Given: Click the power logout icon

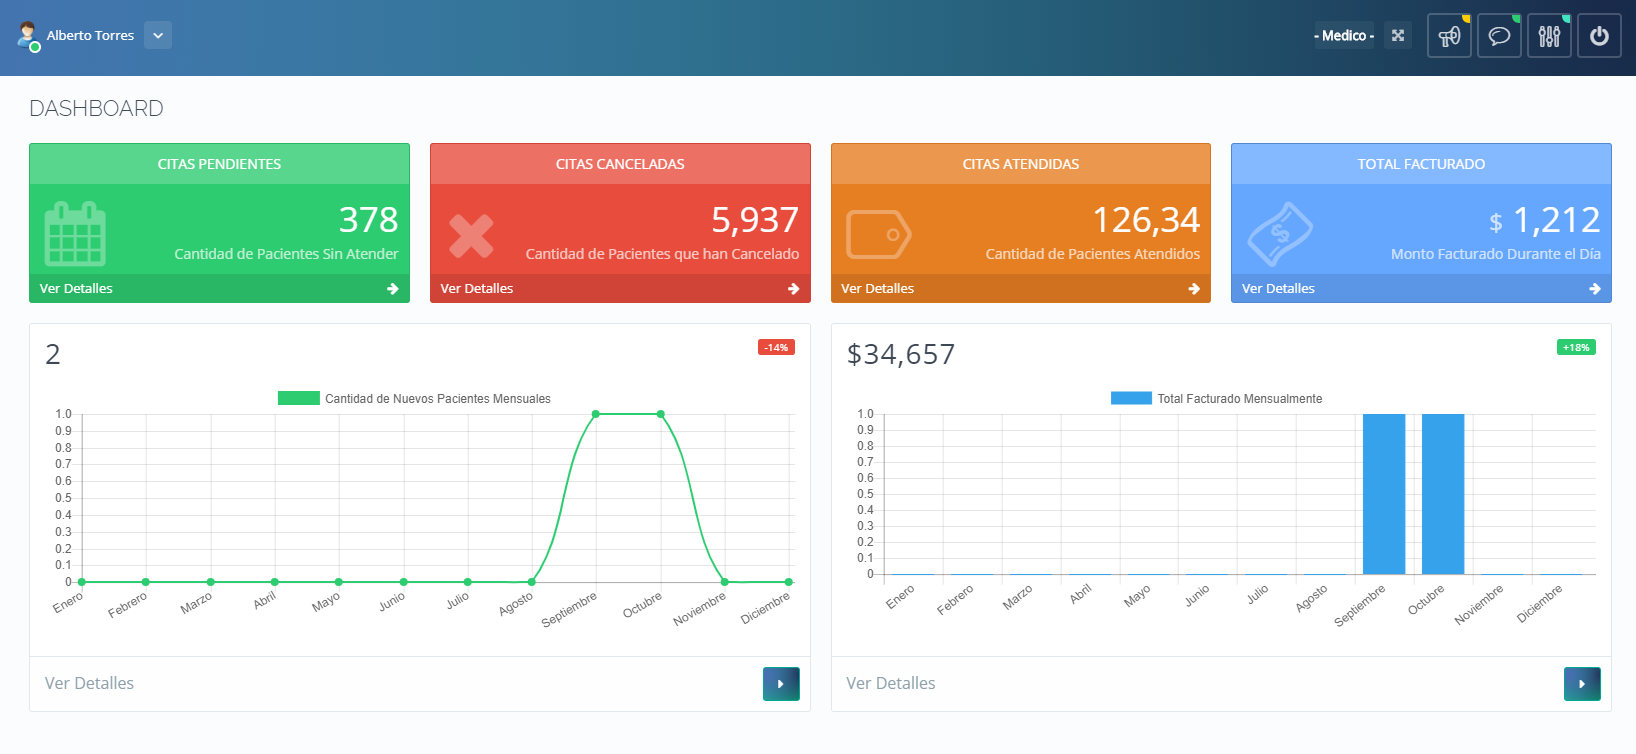Looking at the screenshot, I should coord(1599,36).
